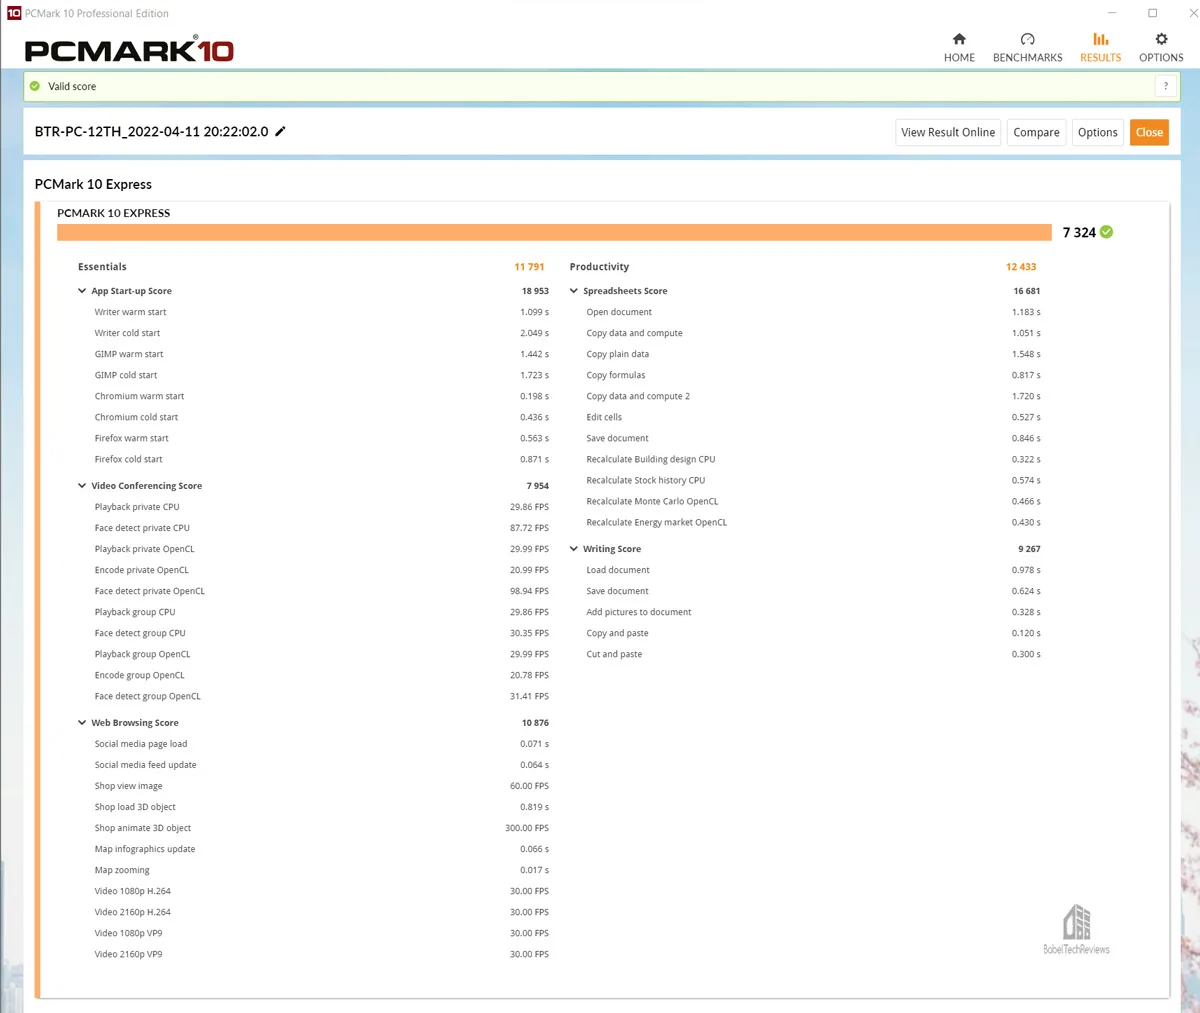Open the question mark help button
The image size is (1200, 1013).
[x=1165, y=86]
